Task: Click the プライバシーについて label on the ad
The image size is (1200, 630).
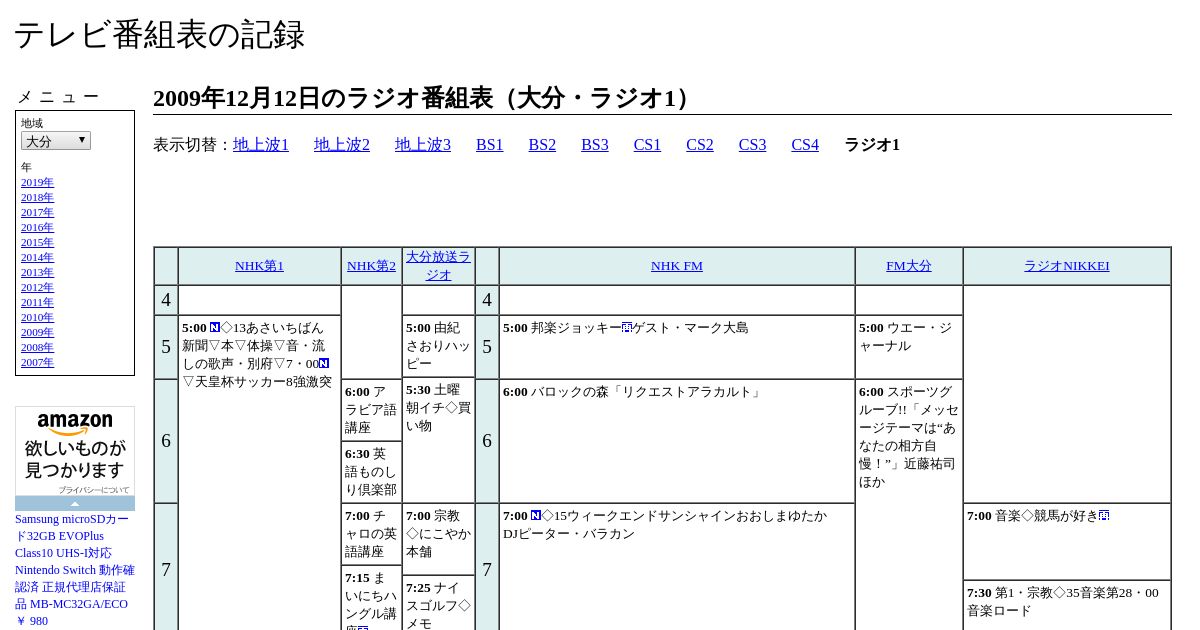Action: pos(94,490)
